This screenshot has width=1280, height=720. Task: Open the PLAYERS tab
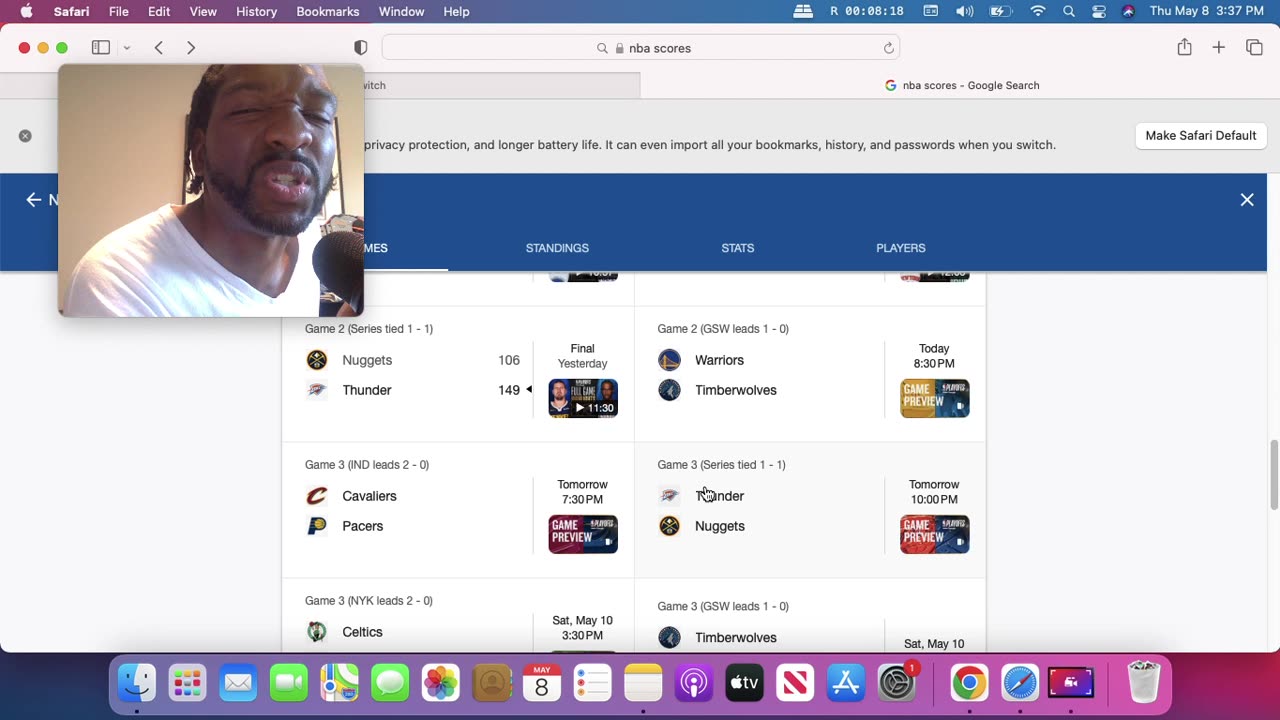click(x=901, y=248)
